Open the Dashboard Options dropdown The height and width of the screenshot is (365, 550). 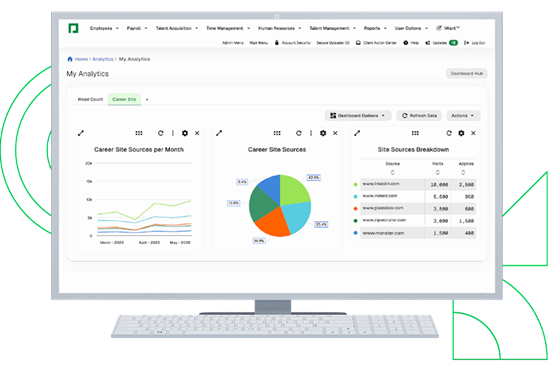pos(358,115)
